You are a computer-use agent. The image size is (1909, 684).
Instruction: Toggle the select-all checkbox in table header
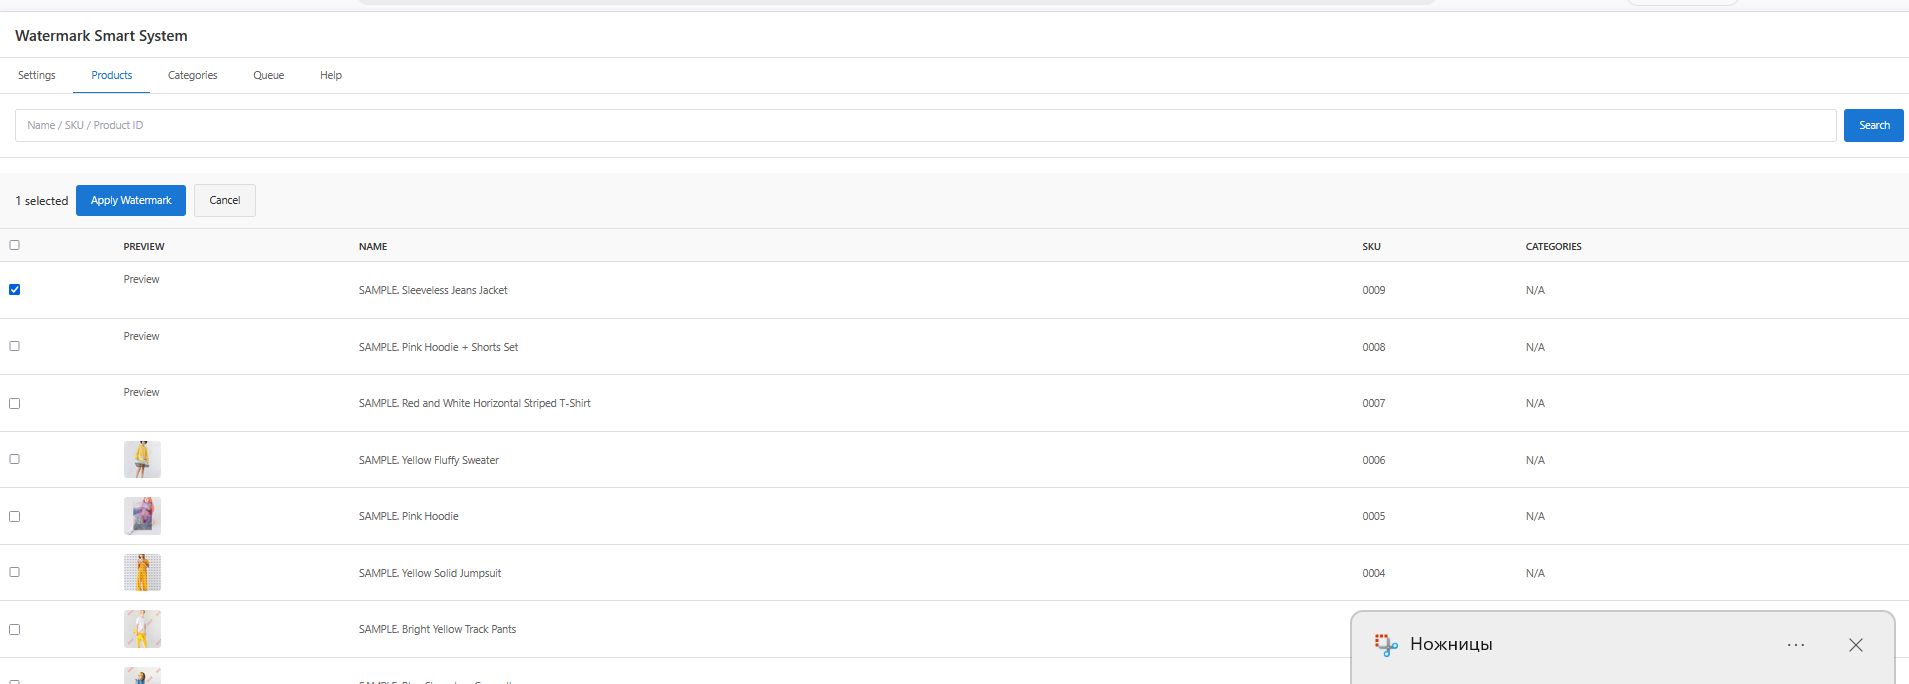pos(15,245)
